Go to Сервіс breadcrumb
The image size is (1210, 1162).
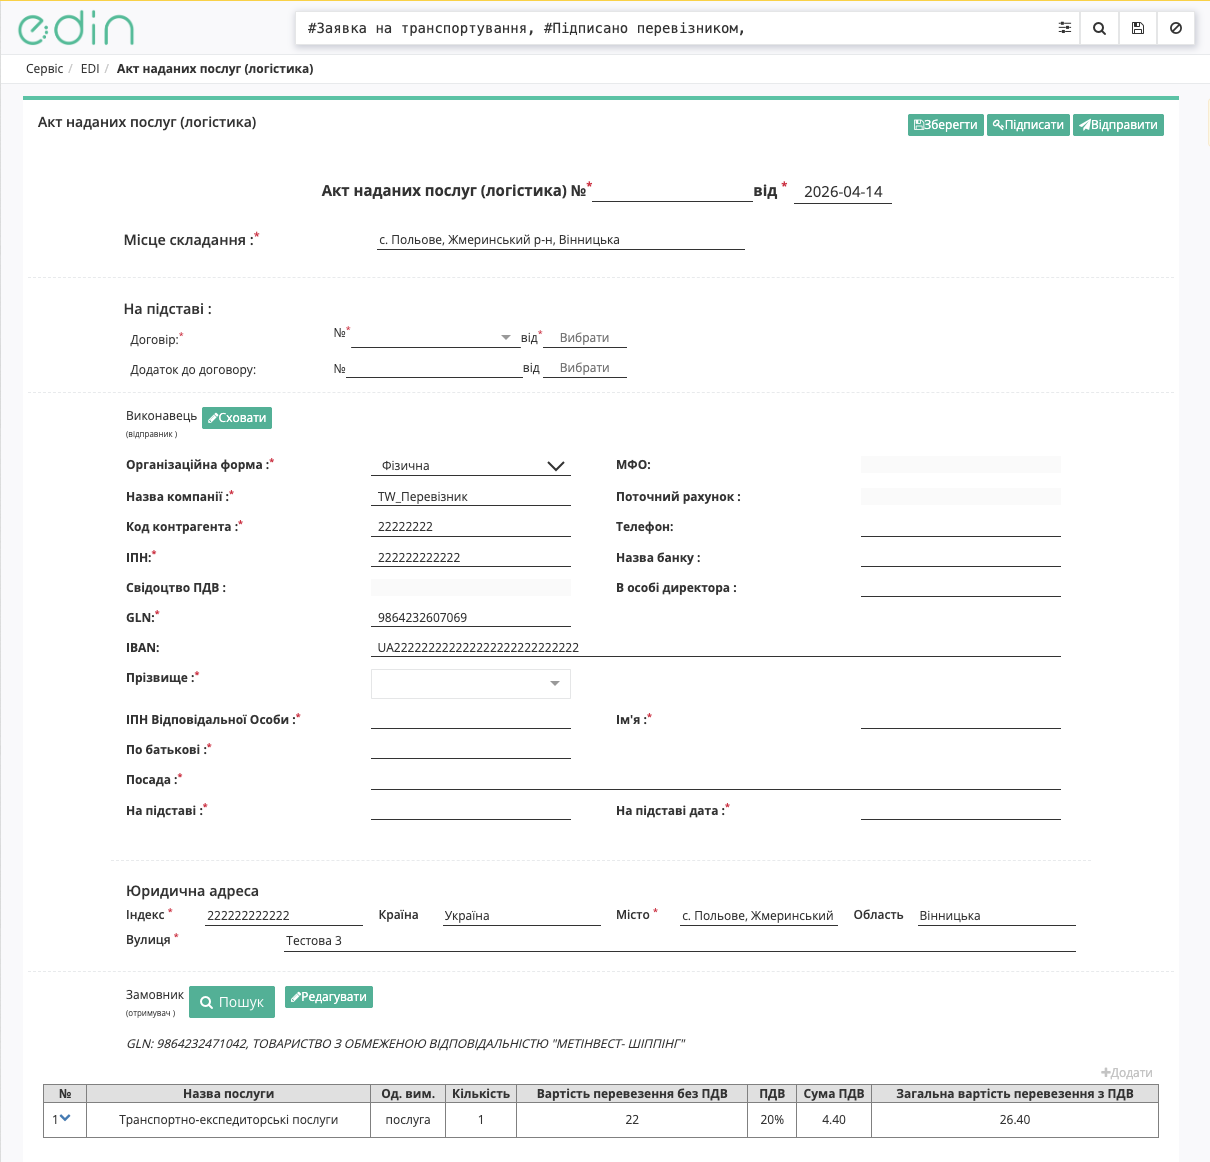pyautogui.click(x=45, y=69)
